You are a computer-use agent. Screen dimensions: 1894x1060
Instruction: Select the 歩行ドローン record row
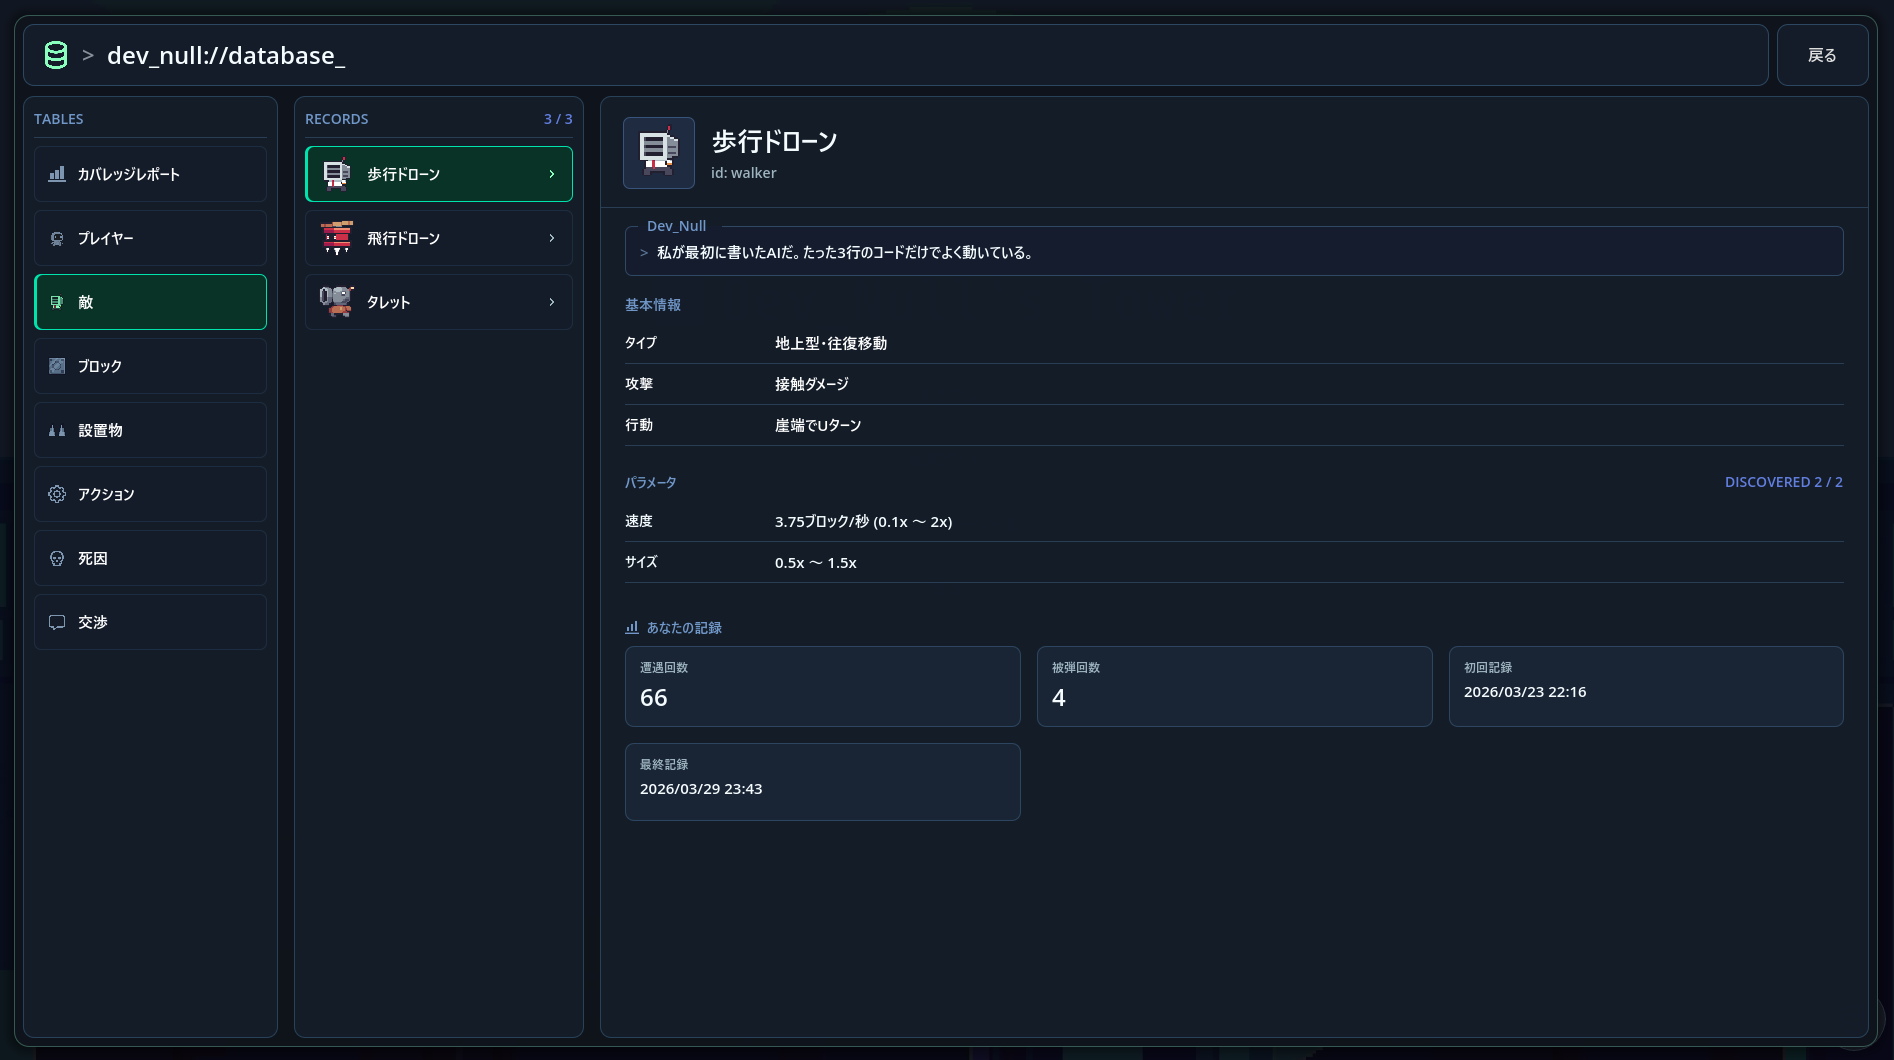click(x=439, y=174)
